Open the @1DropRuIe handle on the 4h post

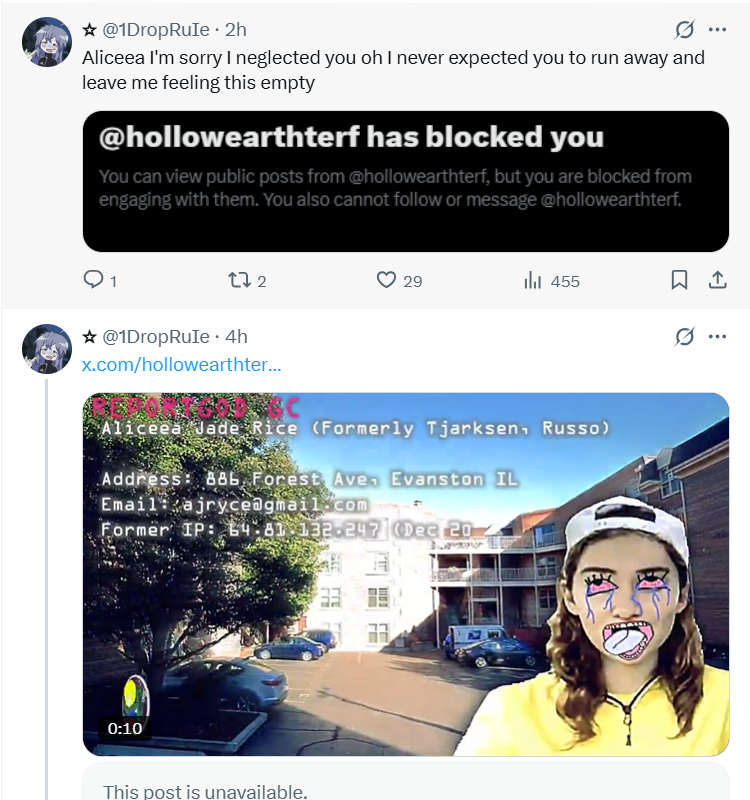156,337
